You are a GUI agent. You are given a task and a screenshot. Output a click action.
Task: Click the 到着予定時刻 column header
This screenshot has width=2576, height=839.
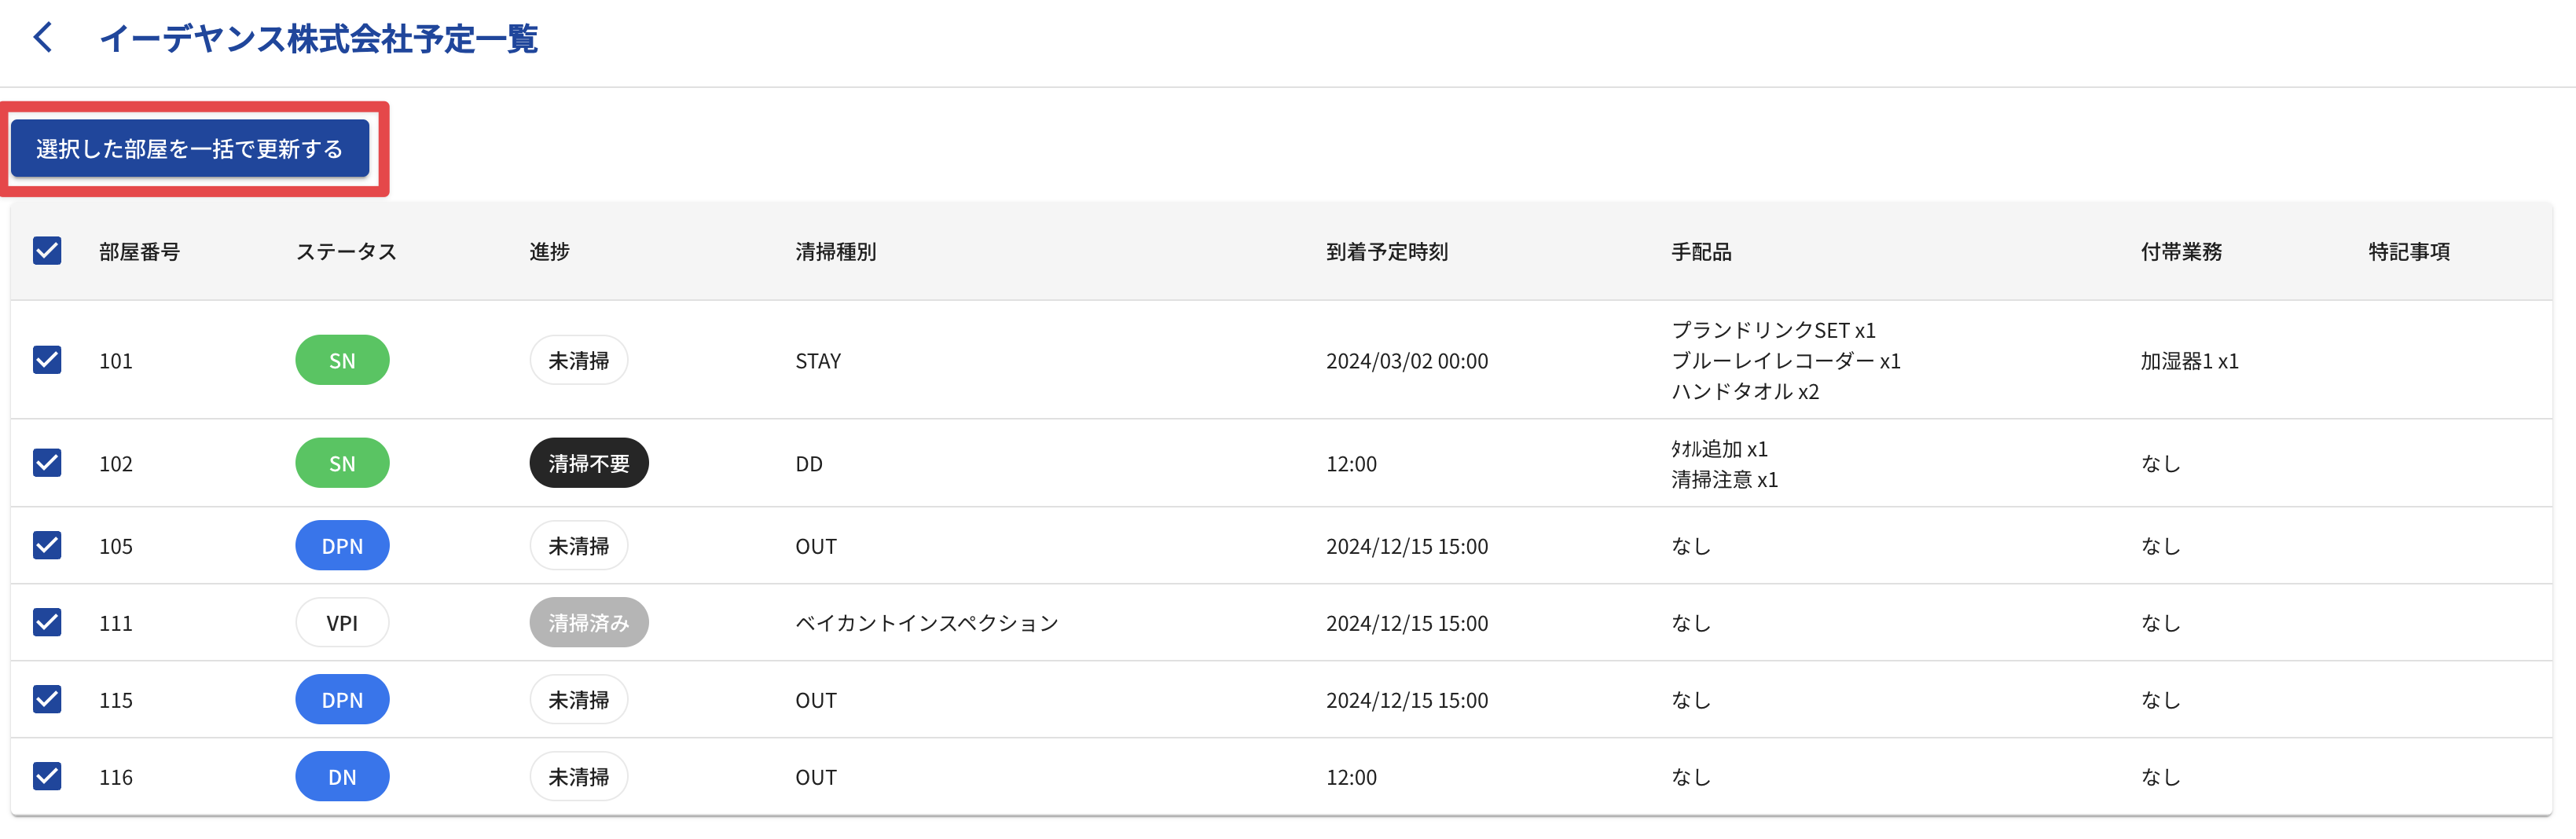pos(1386,252)
